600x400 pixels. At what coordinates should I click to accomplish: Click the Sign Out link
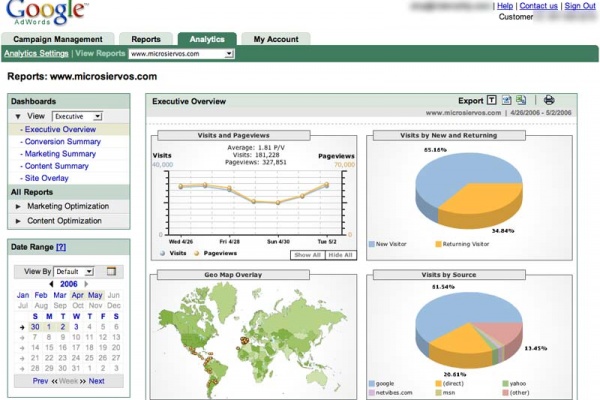[579, 6]
